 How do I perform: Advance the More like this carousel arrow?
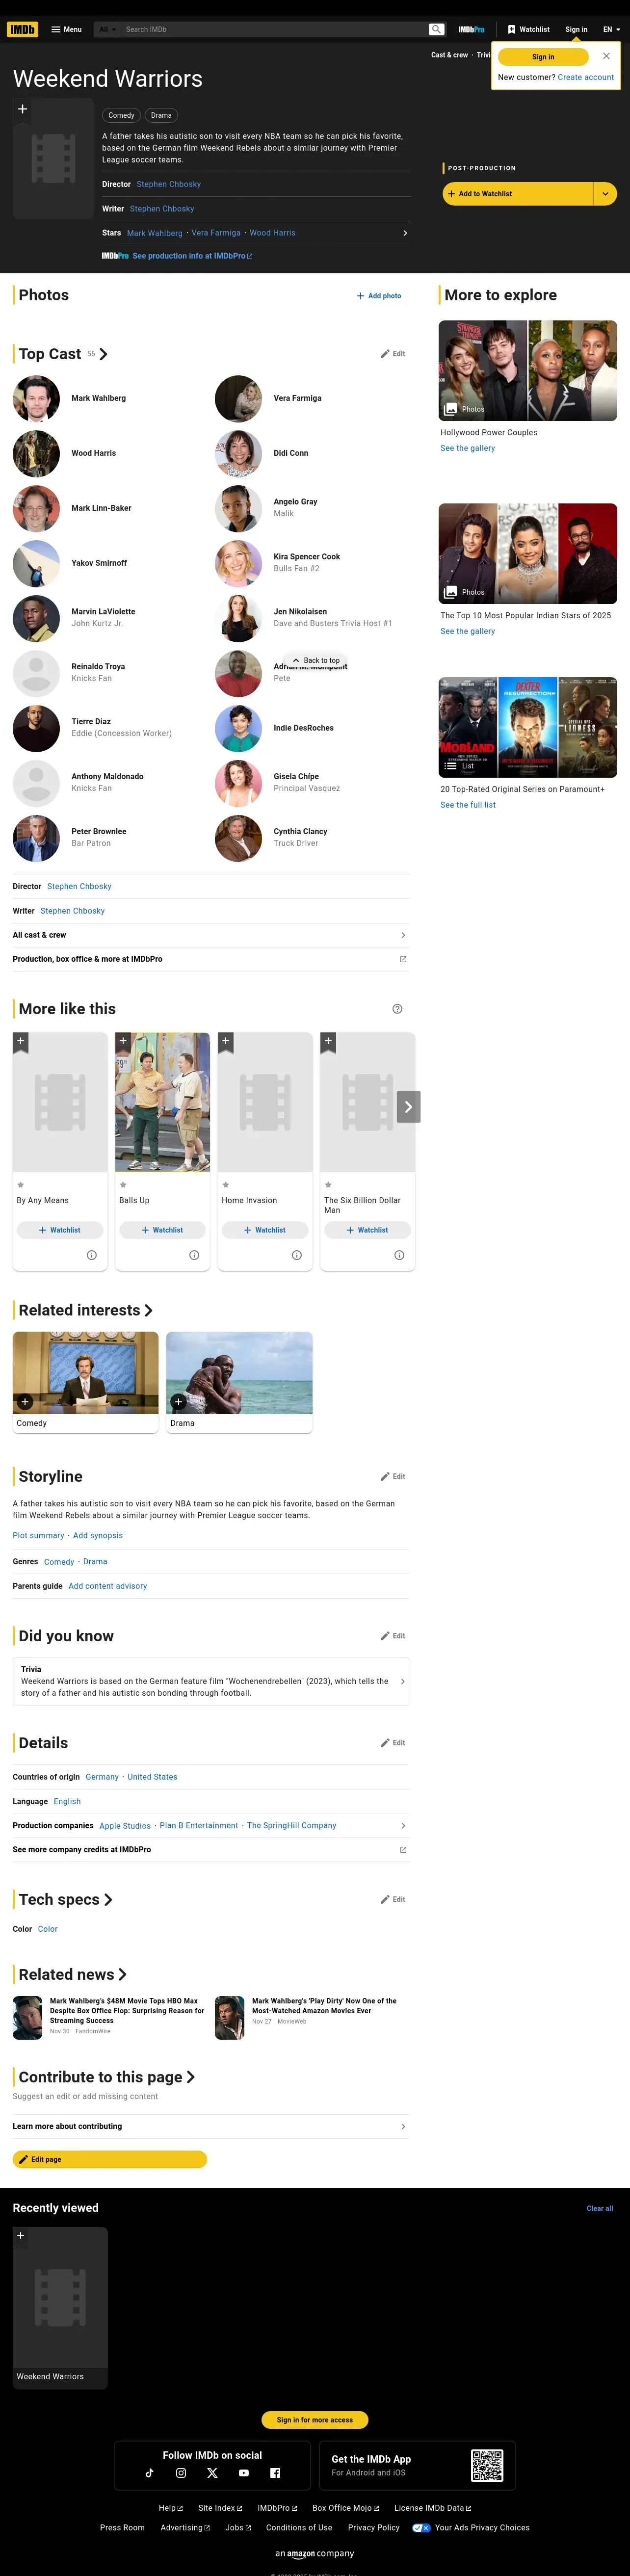[x=408, y=1107]
